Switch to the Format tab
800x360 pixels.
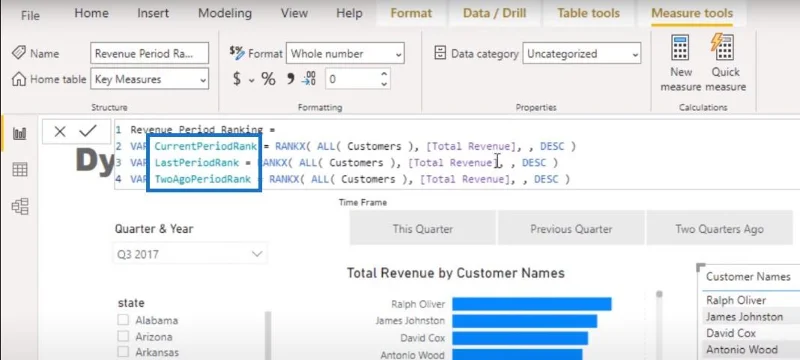point(411,14)
